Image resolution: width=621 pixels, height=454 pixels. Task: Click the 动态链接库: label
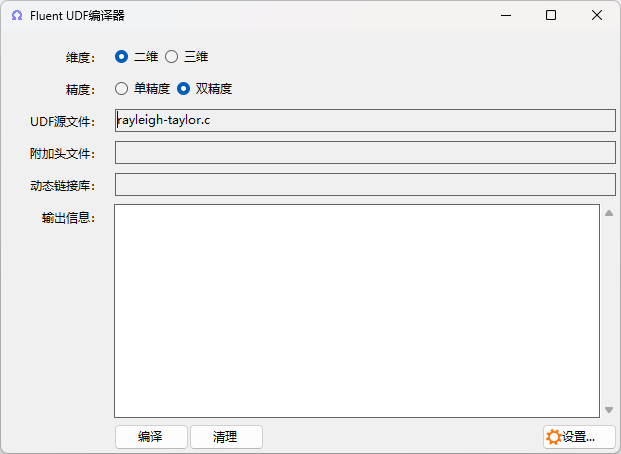click(63, 186)
